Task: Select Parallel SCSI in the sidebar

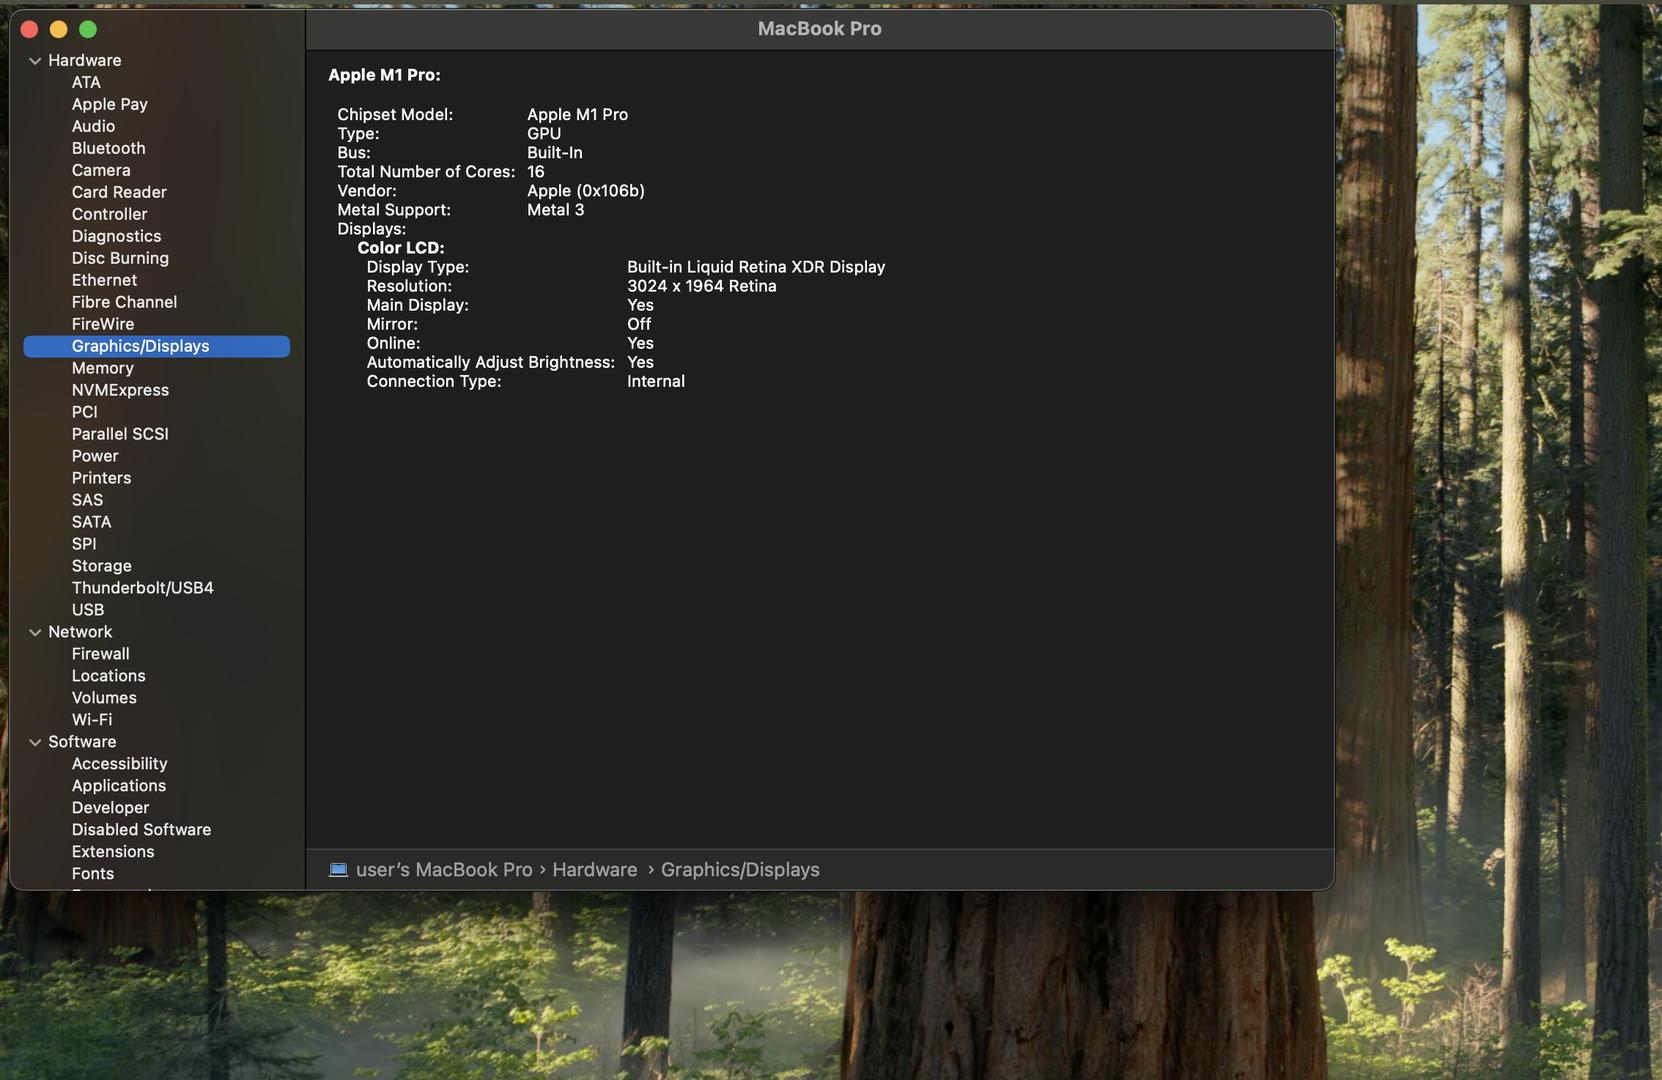Action: coord(120,434)
